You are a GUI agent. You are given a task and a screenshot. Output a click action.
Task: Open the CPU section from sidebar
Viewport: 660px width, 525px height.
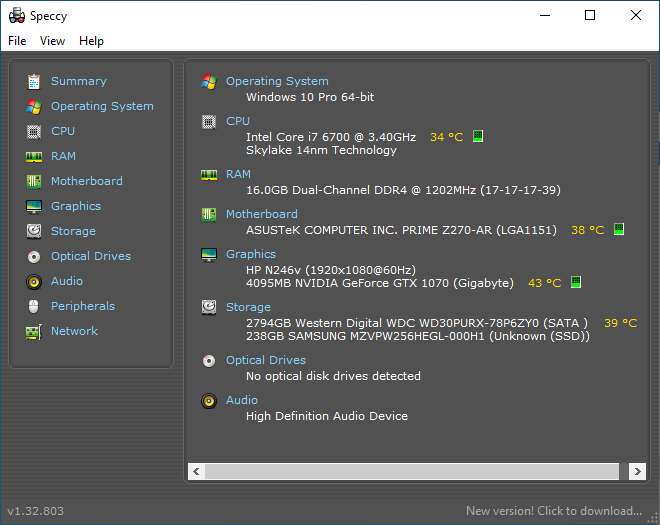point(63,131)
